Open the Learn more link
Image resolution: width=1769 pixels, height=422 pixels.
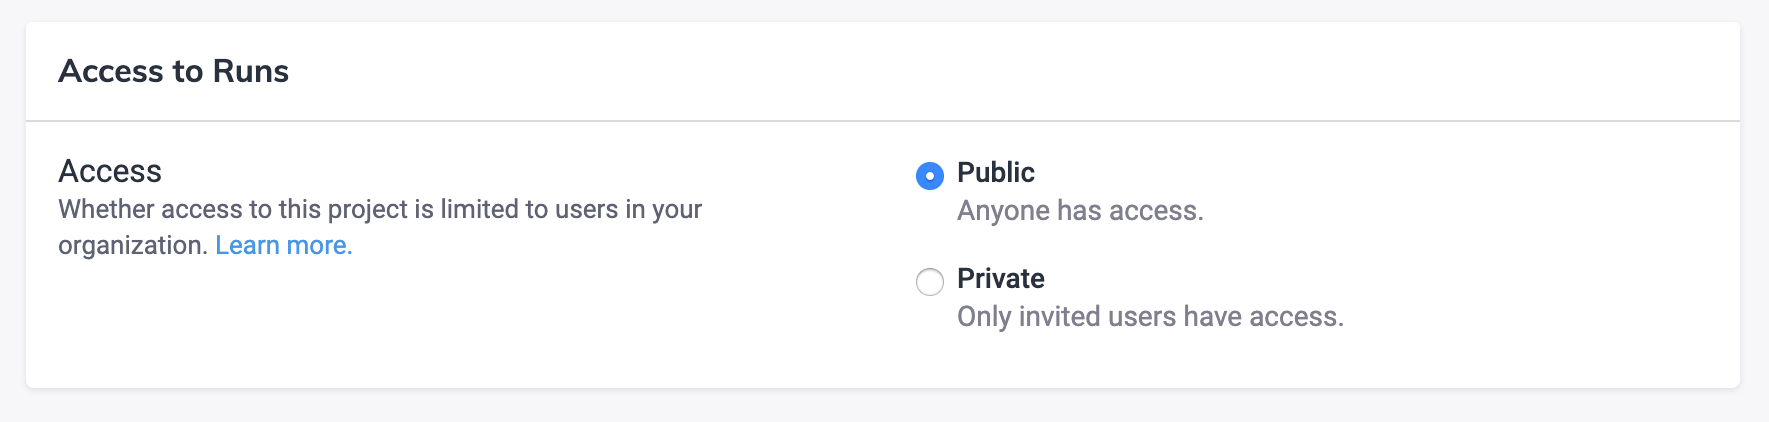283,245
